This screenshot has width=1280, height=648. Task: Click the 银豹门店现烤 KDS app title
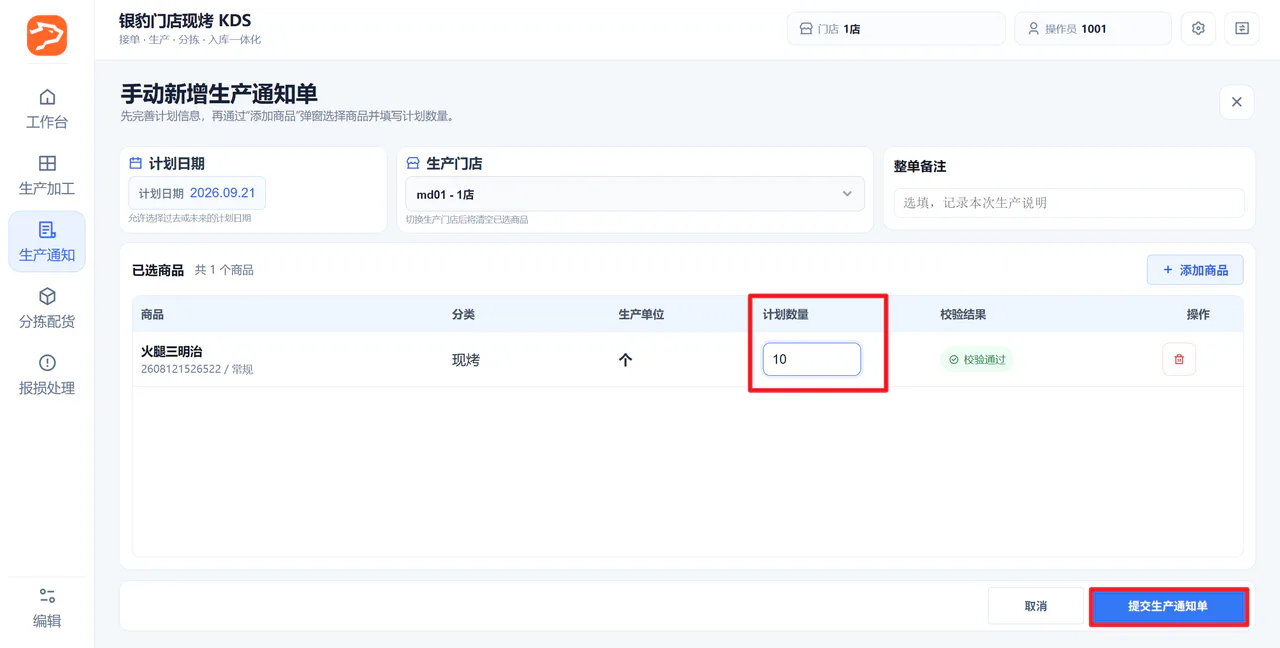pyautogui.click(x=185, y=21)
